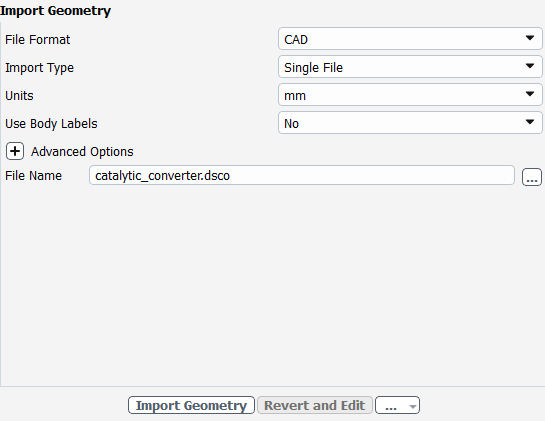Click the Import Type label
545x421 pixels.
coord(39,67)
